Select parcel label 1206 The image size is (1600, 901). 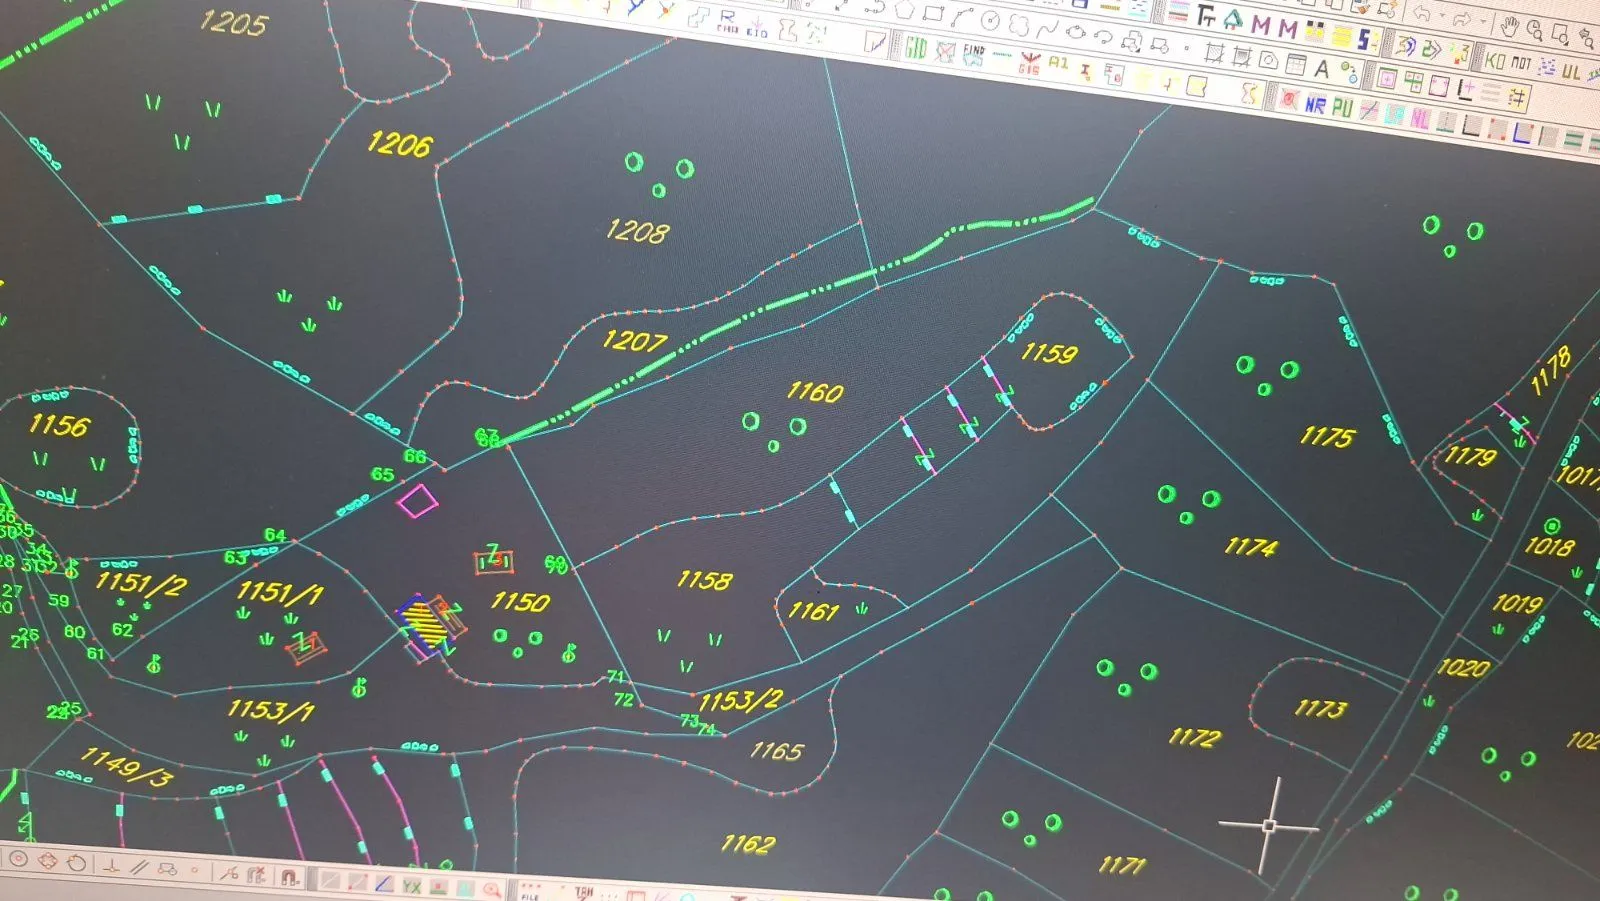pos(399,143)
